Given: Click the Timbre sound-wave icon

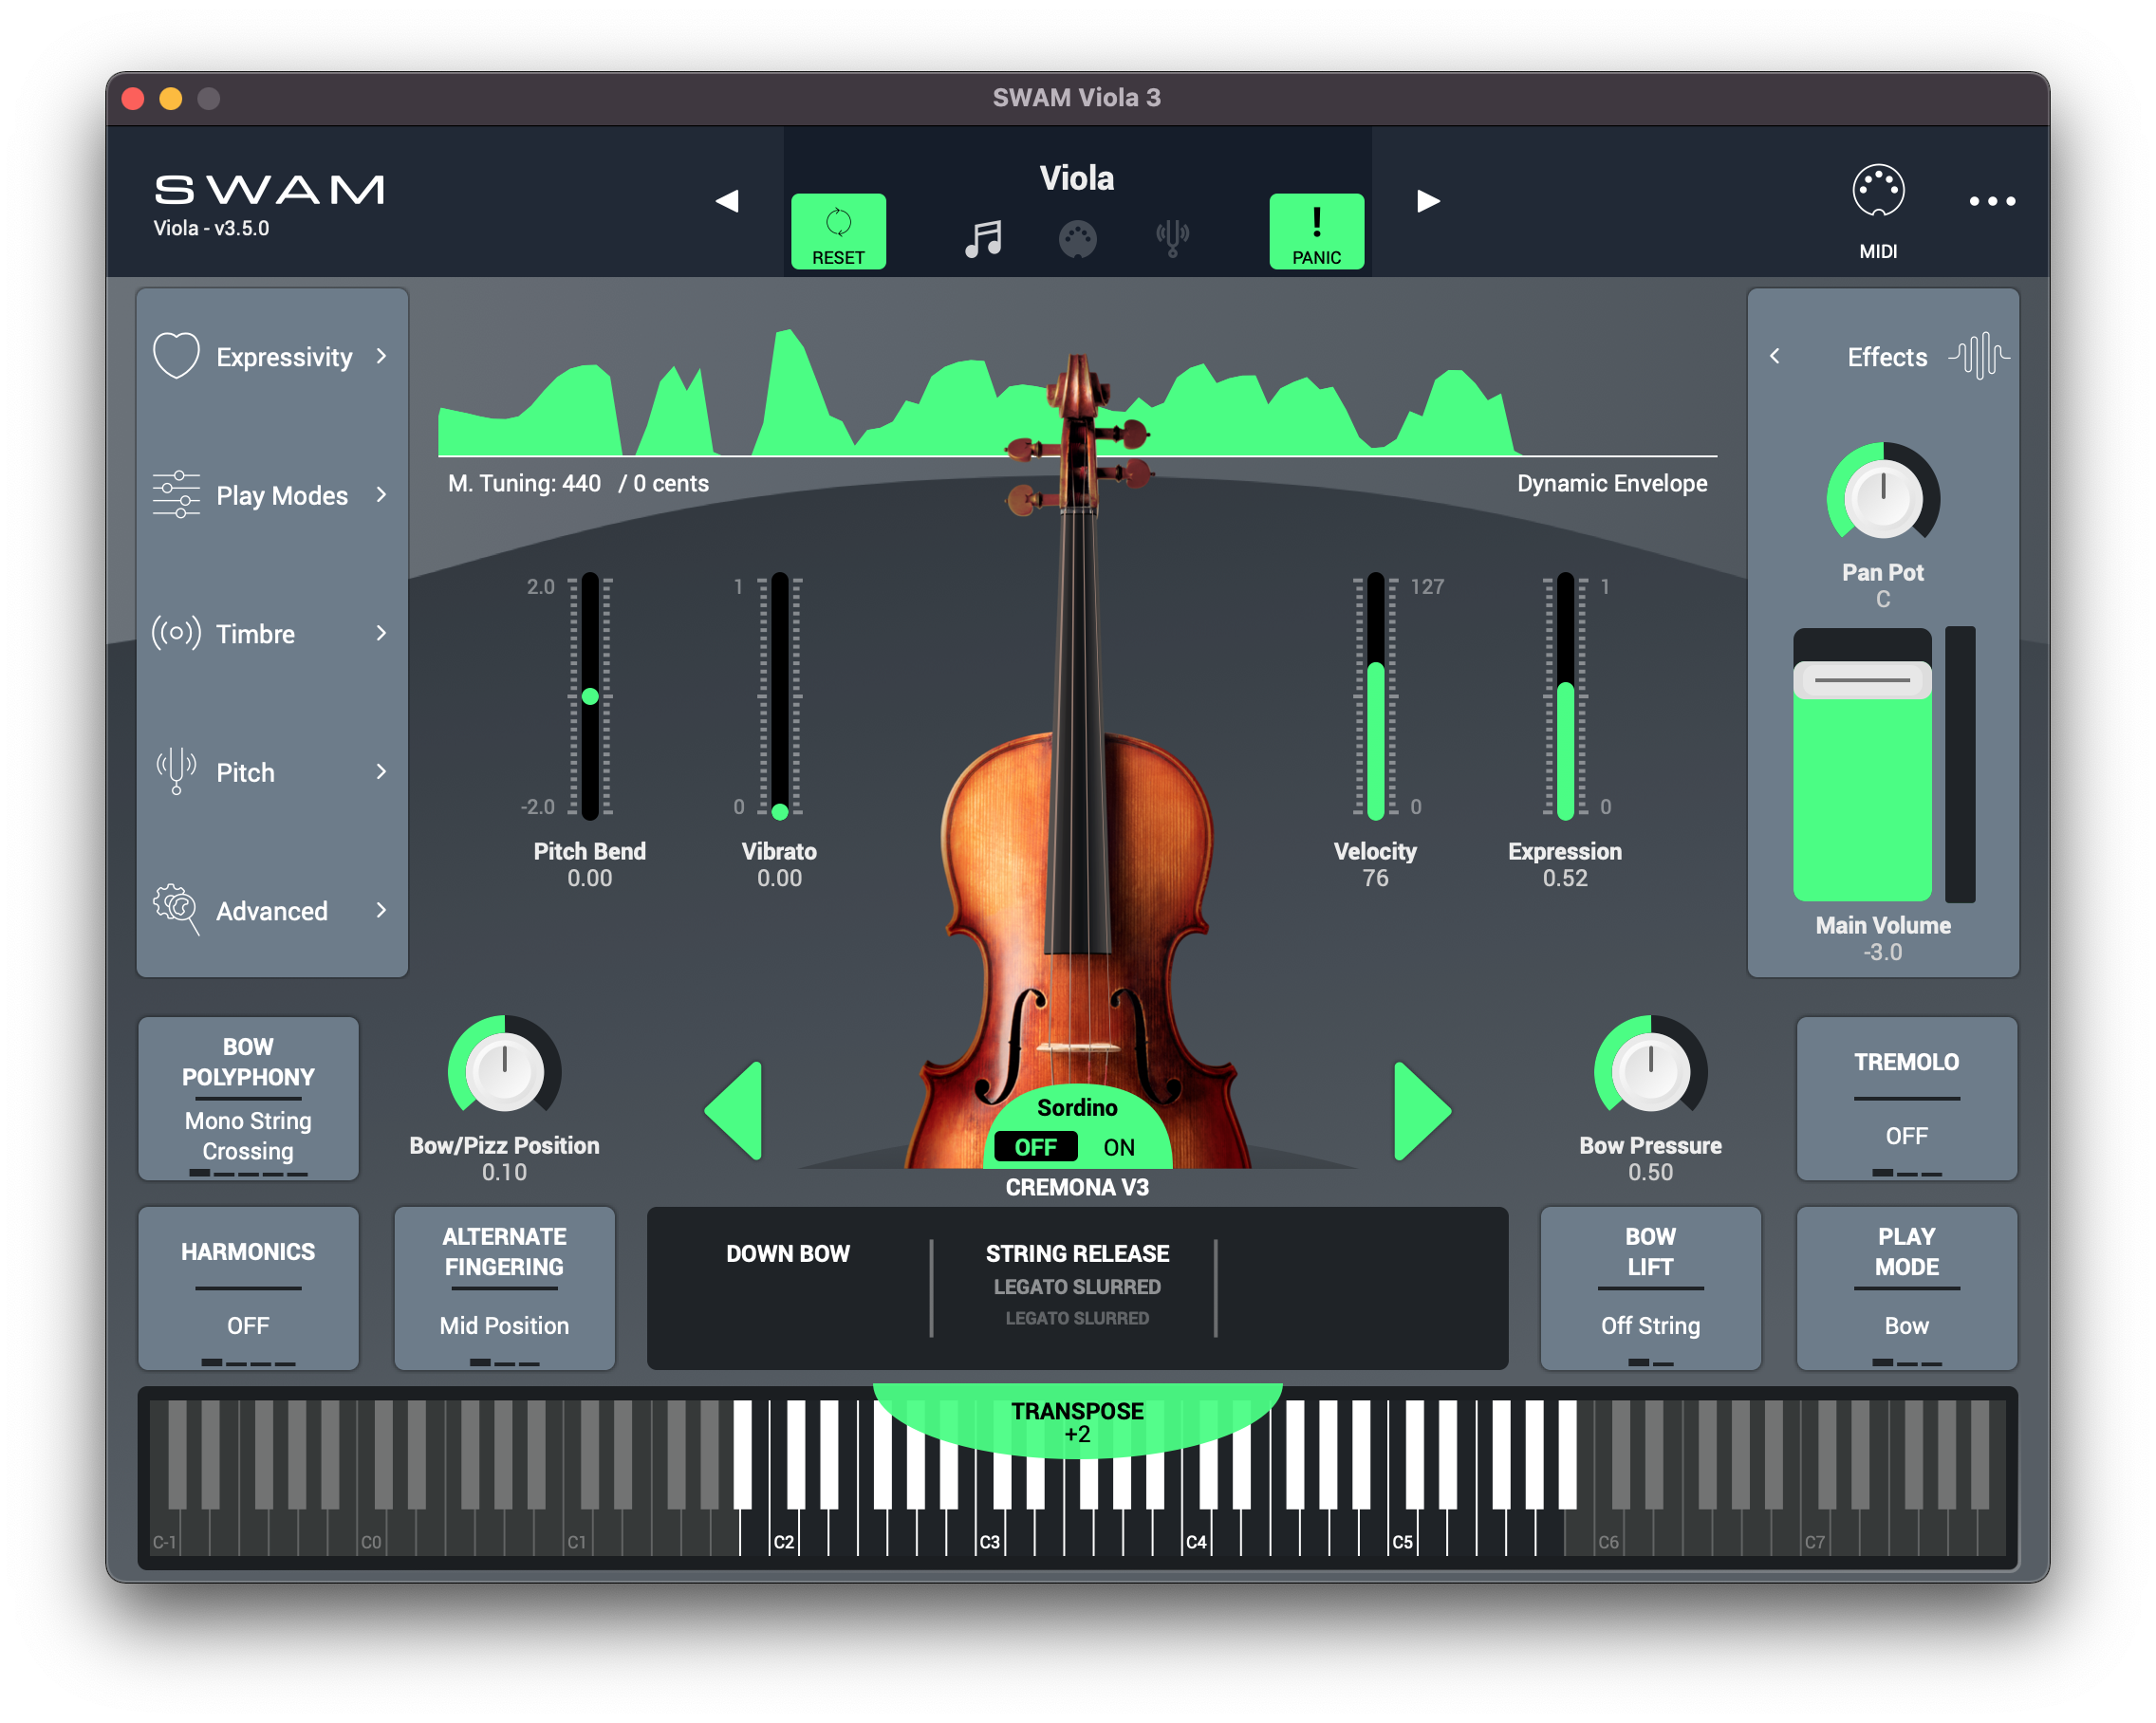Looking at the screenshot, I should click(176, 633).
